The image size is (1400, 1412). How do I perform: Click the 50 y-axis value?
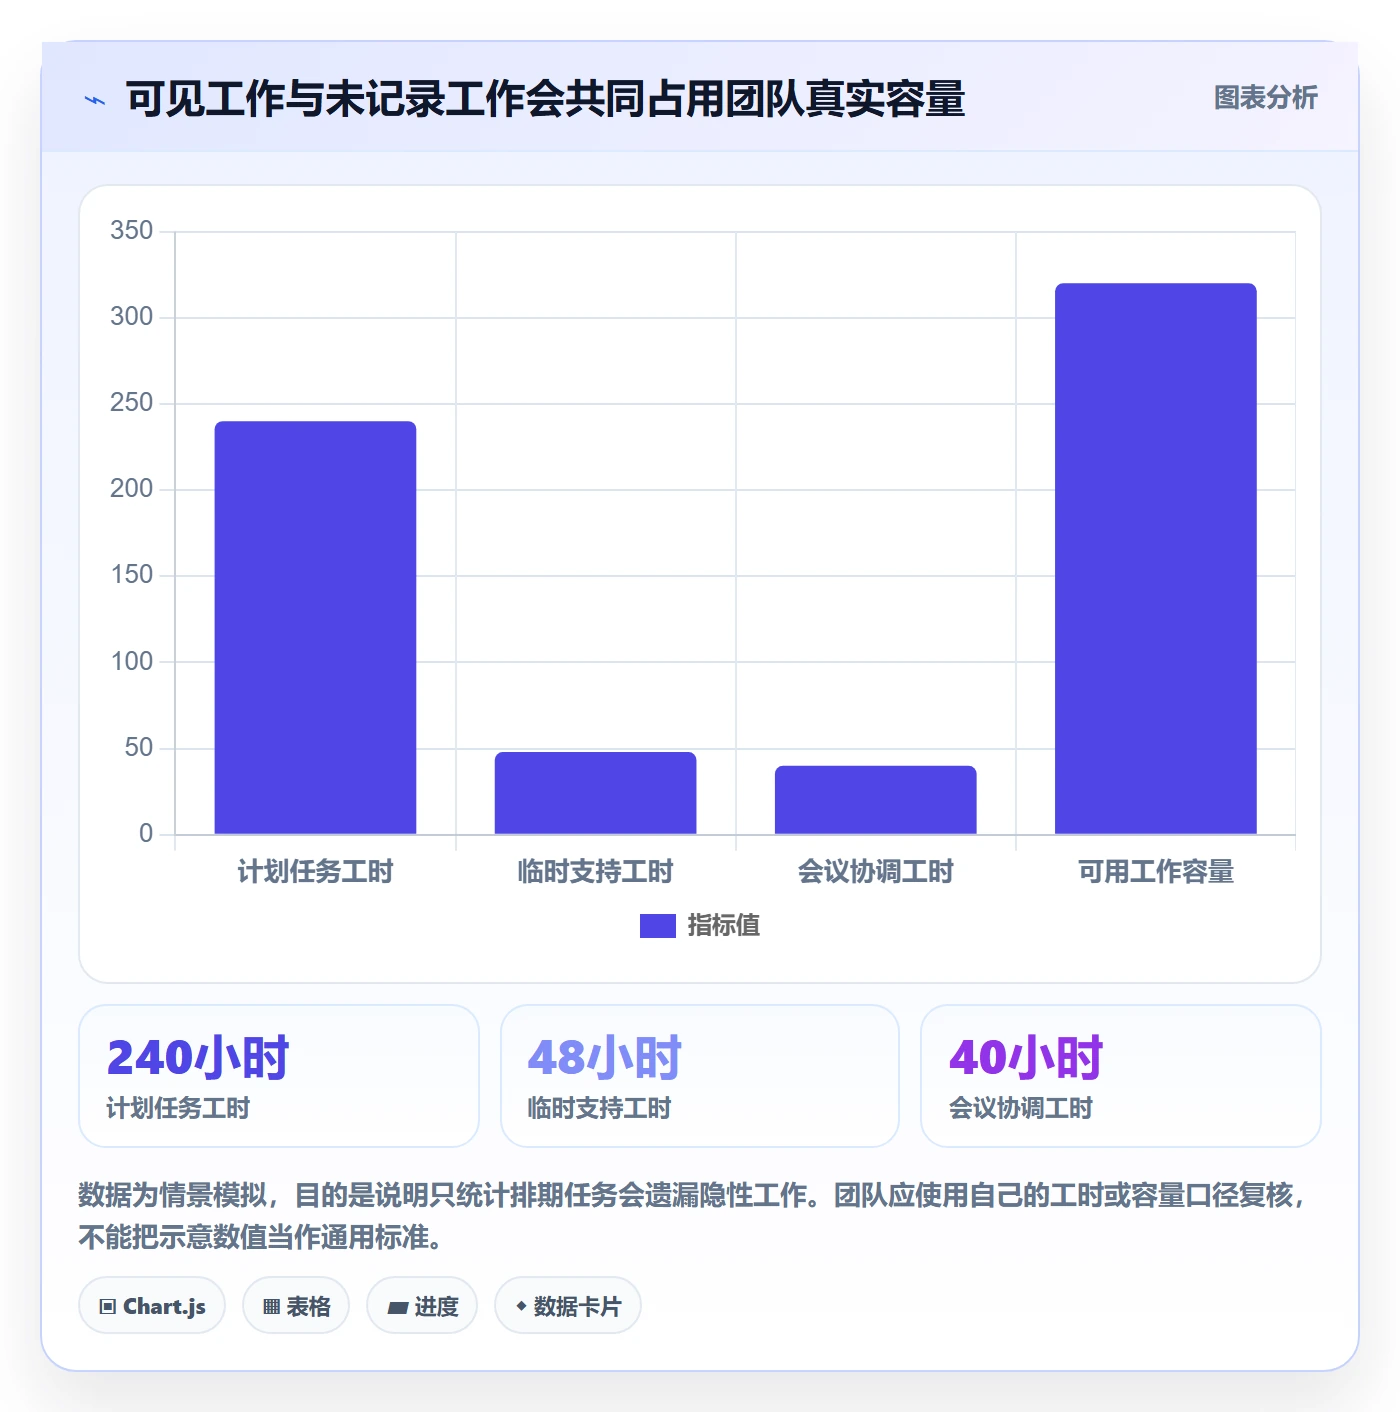(139, 748)
